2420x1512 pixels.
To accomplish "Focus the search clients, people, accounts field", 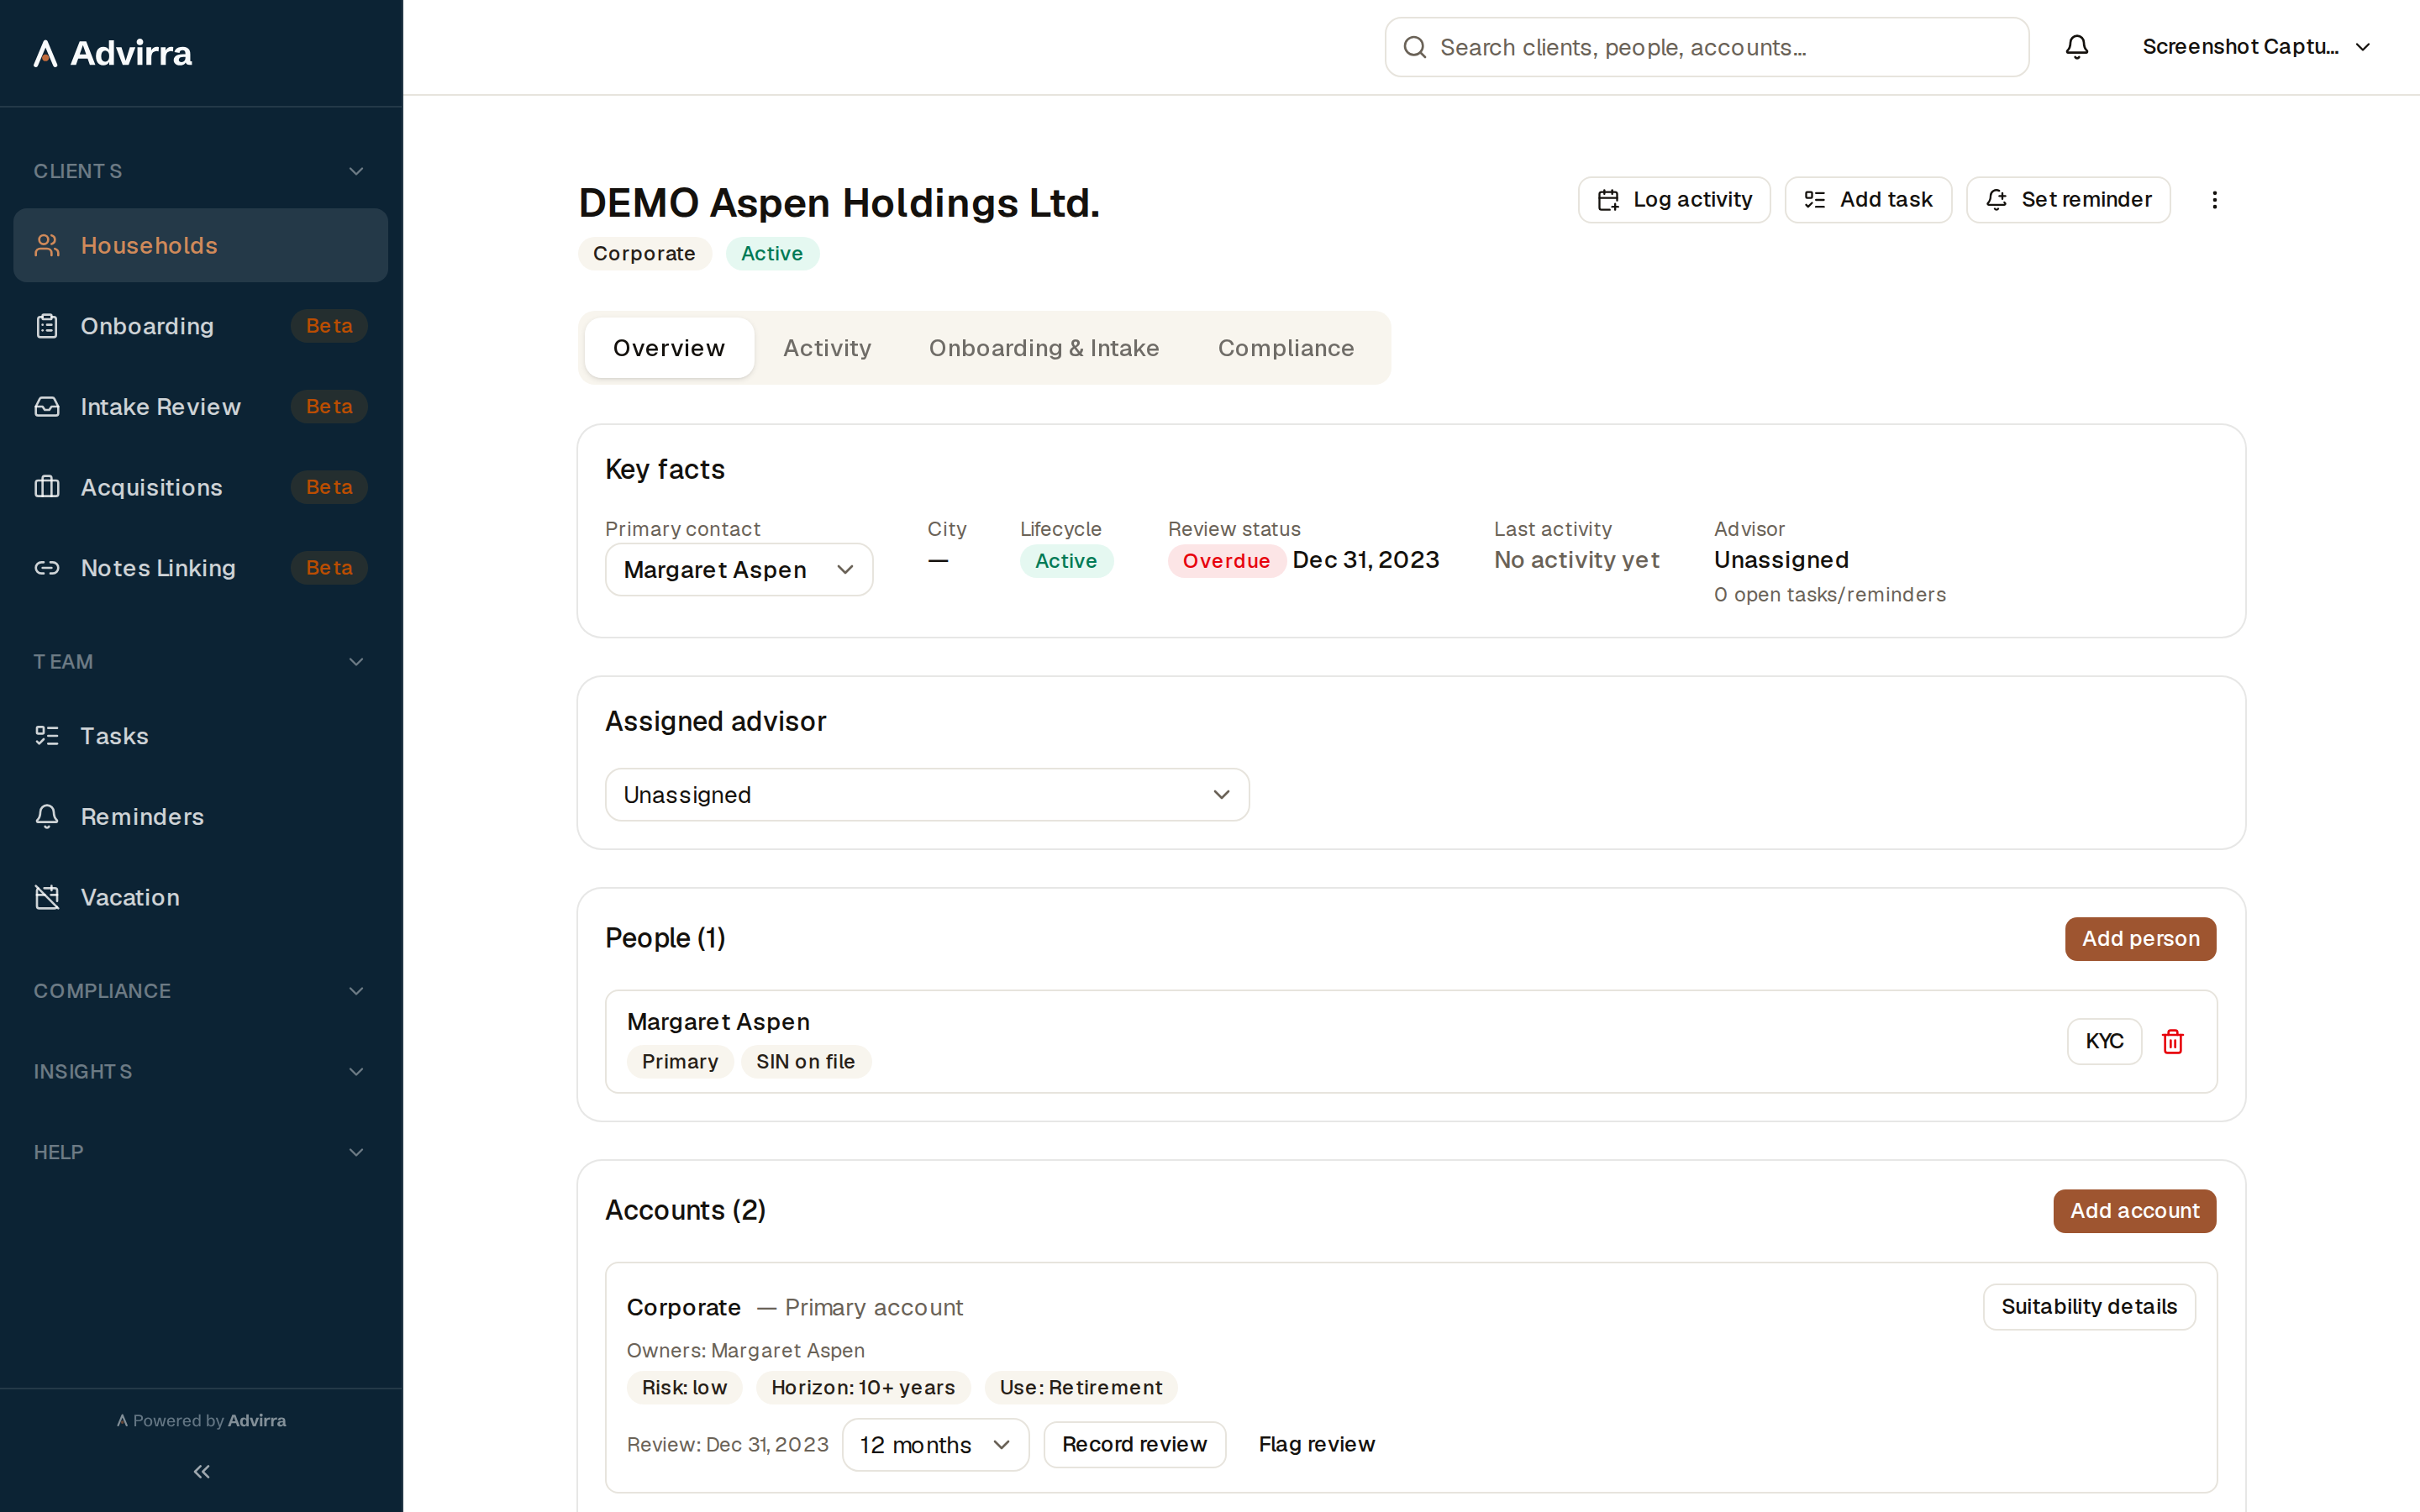I will pyautogui.click(x=1706, y=47).
